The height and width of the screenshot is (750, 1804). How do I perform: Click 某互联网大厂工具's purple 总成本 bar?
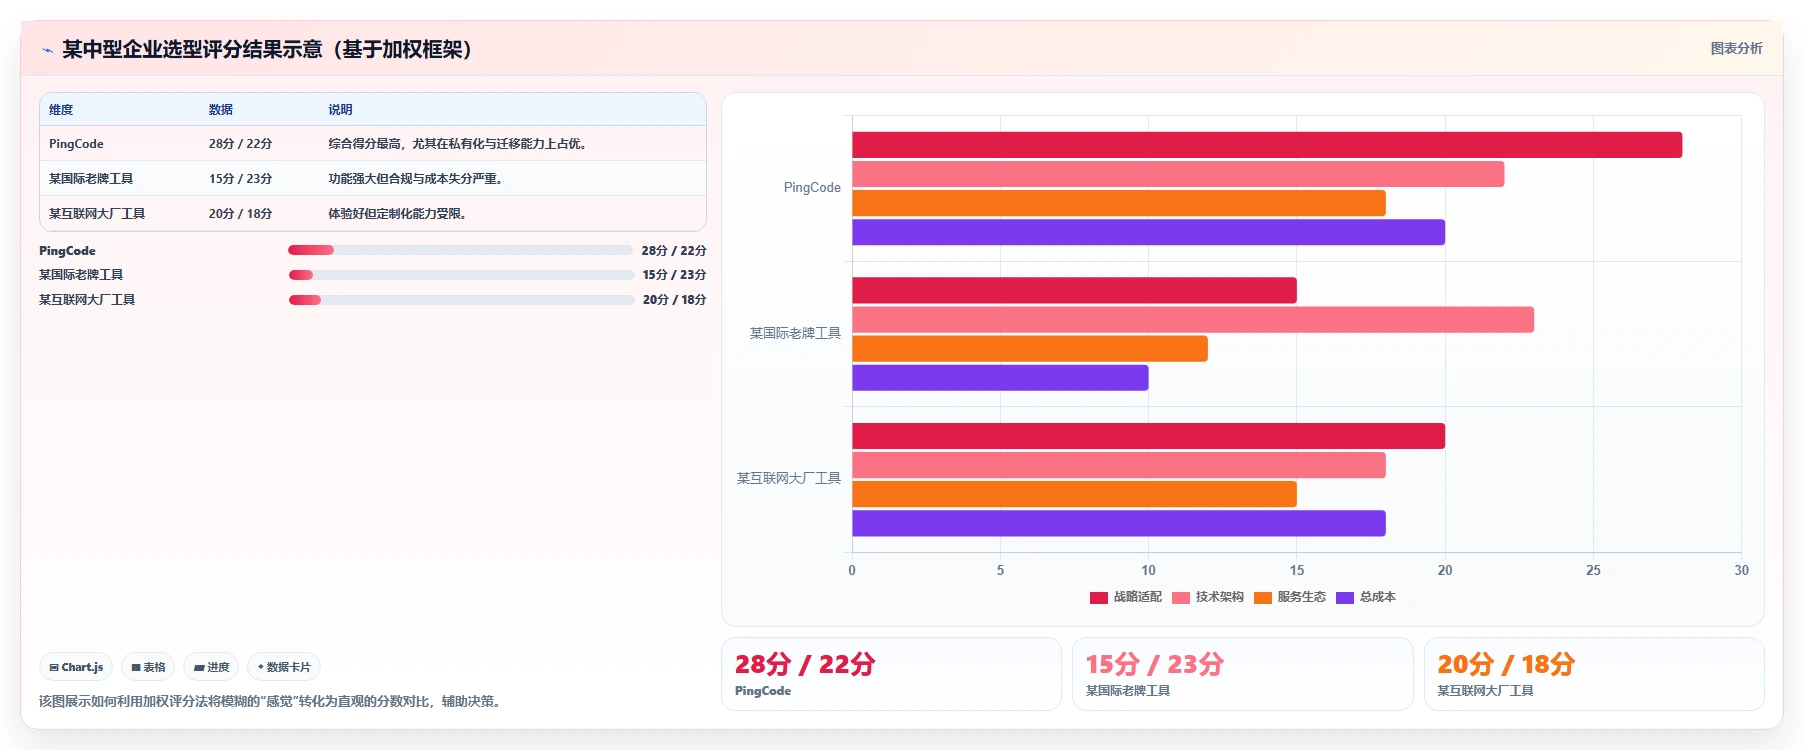(1119, 523)
